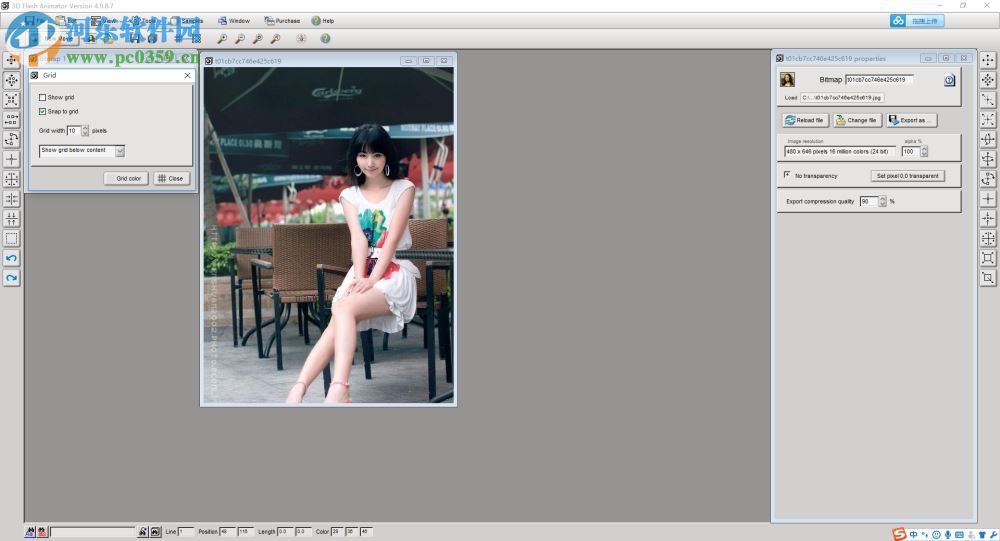
Task: Select the horizontal spacing tool in left toolbar
Action: (11, 199)
